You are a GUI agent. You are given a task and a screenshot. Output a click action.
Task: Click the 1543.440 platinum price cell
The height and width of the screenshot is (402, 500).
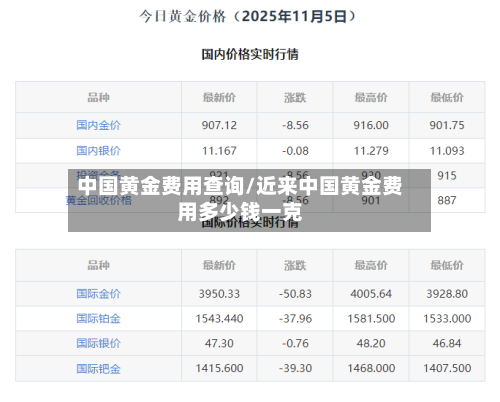[x=219, y=318]
